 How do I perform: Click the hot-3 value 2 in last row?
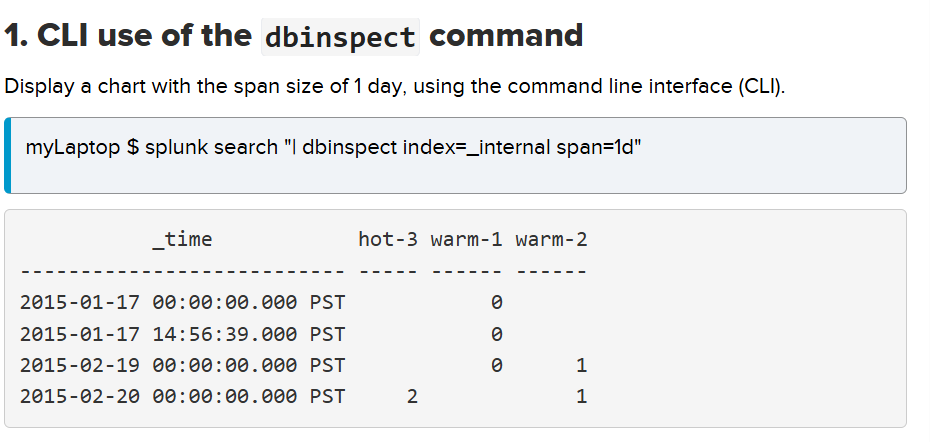point(412,397)
